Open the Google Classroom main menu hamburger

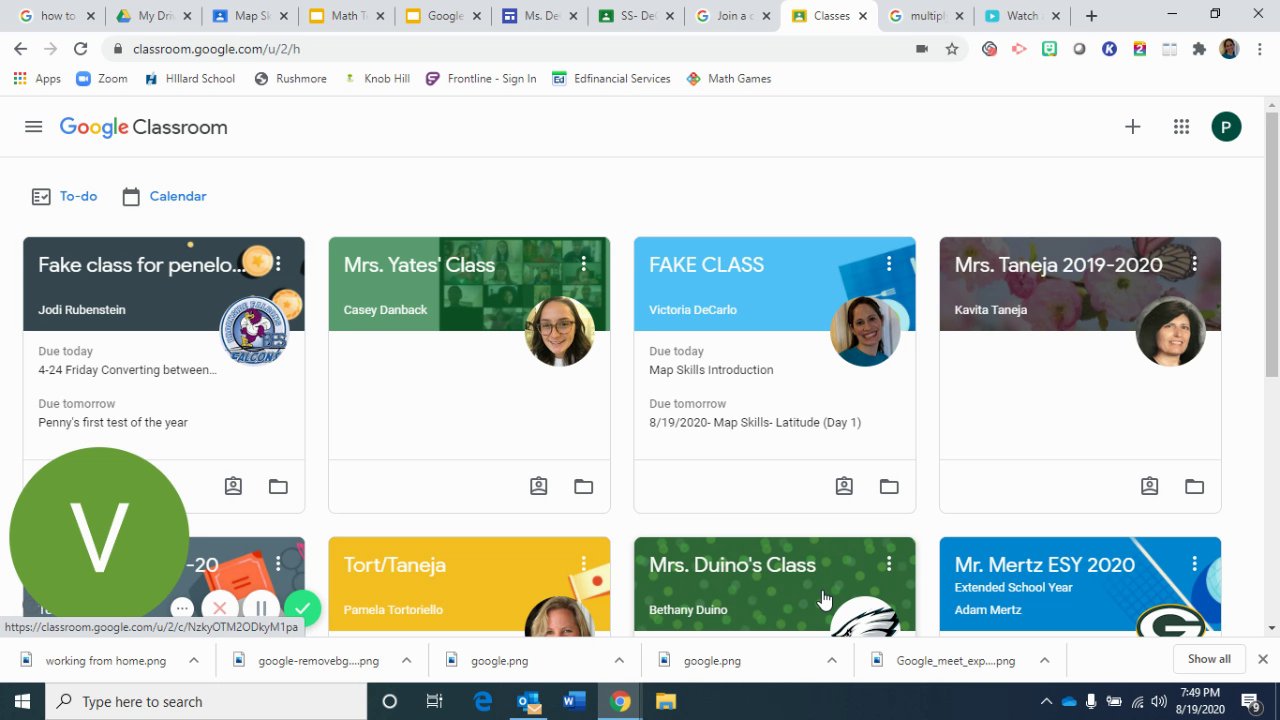[x=33, y=127]
